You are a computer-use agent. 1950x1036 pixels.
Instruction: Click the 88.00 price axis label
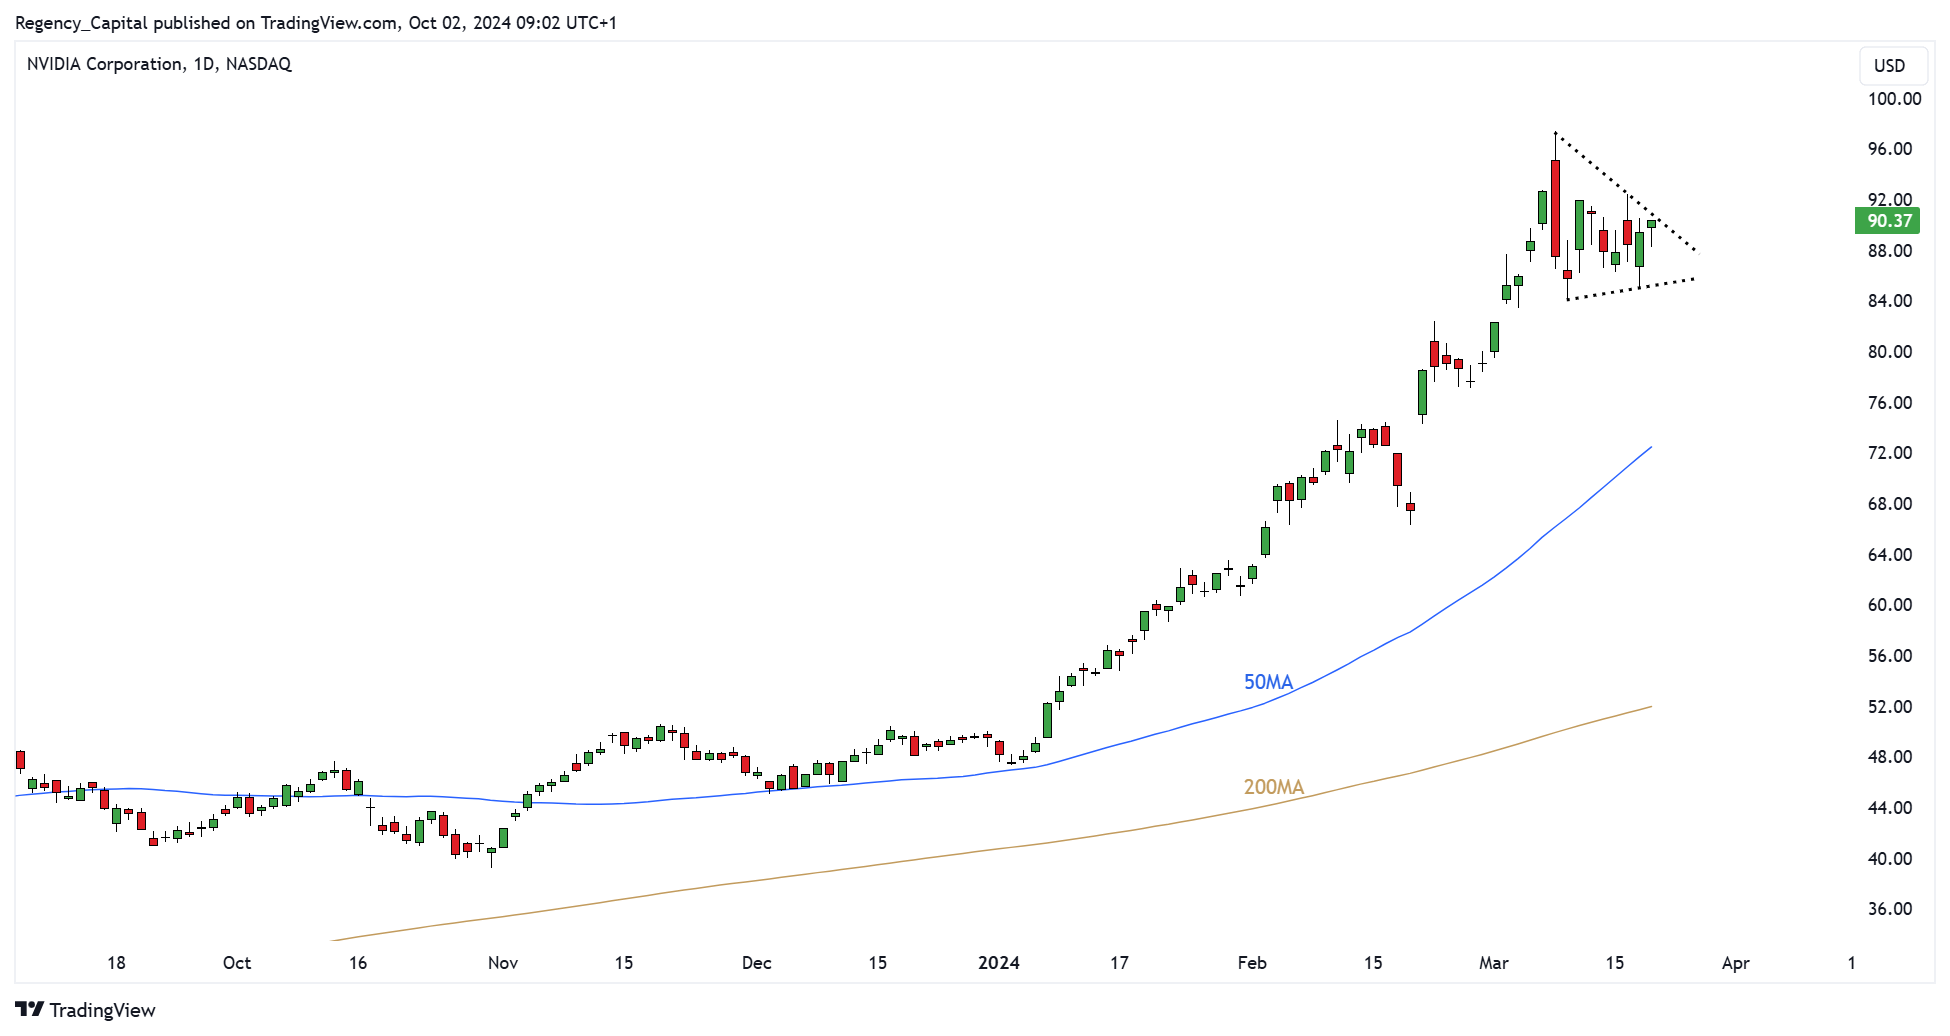(1890, 251)
